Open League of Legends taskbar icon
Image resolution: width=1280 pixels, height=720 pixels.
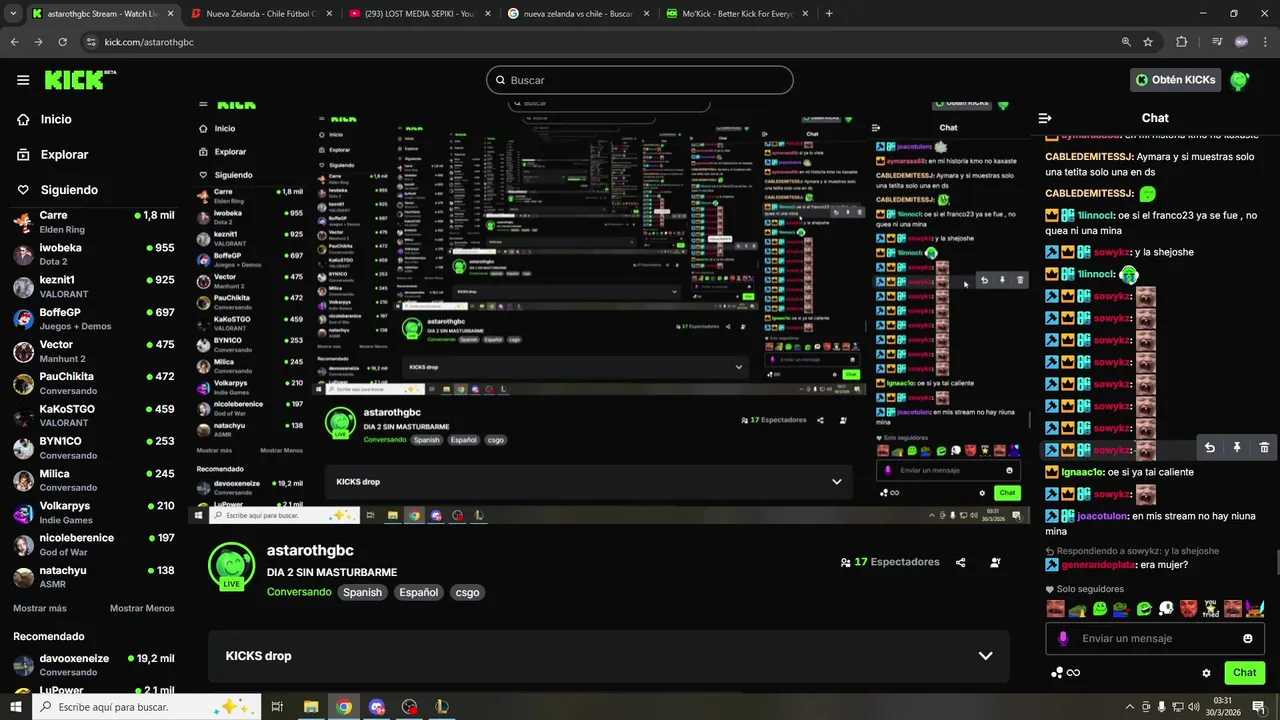tap(442, 707)
